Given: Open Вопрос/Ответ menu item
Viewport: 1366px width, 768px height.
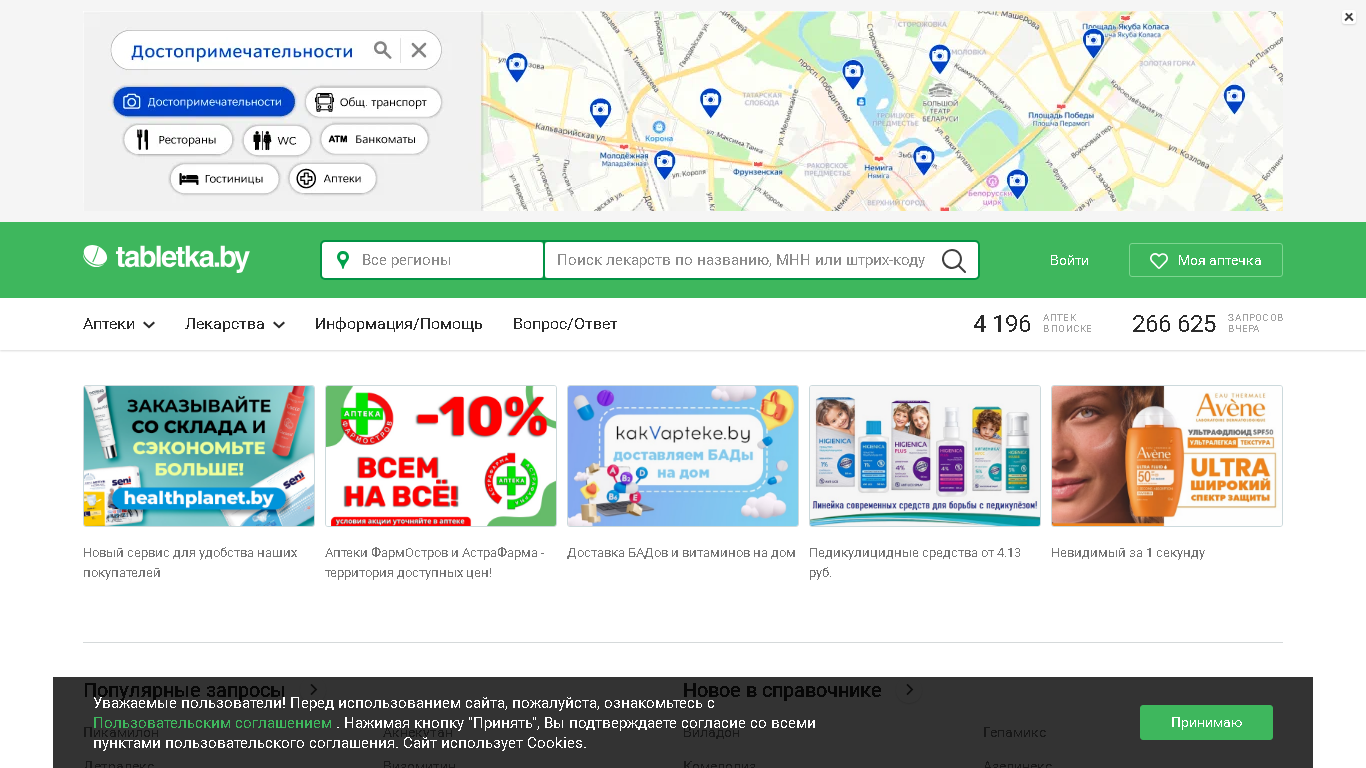Looking at the screenshot, I should (565, 324).
